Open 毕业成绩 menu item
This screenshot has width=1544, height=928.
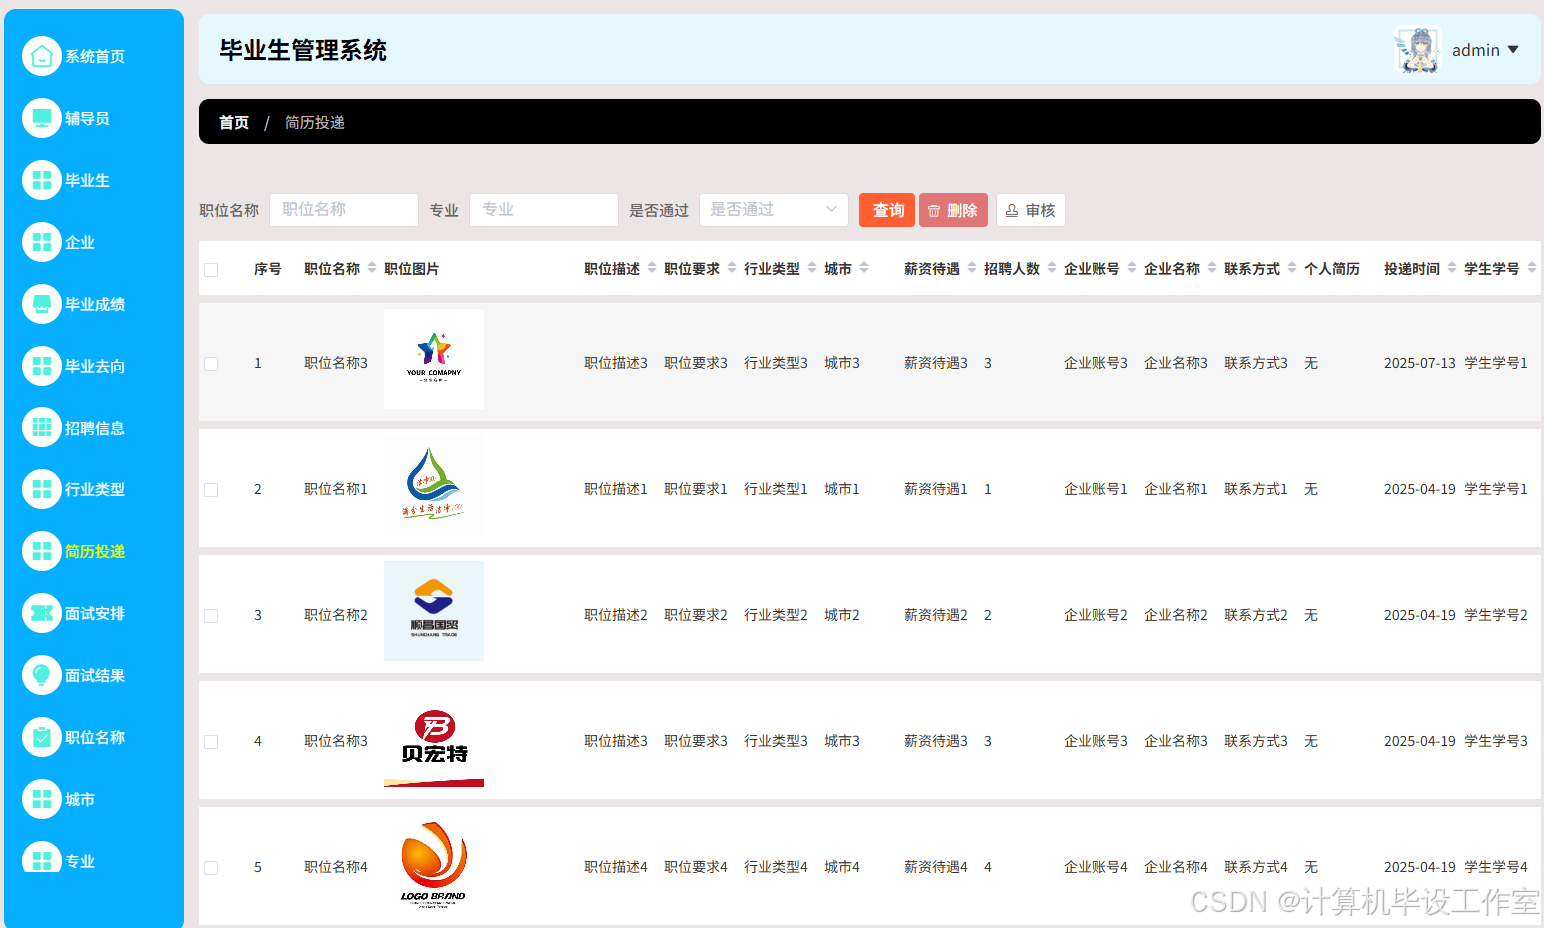click(95, 305)
